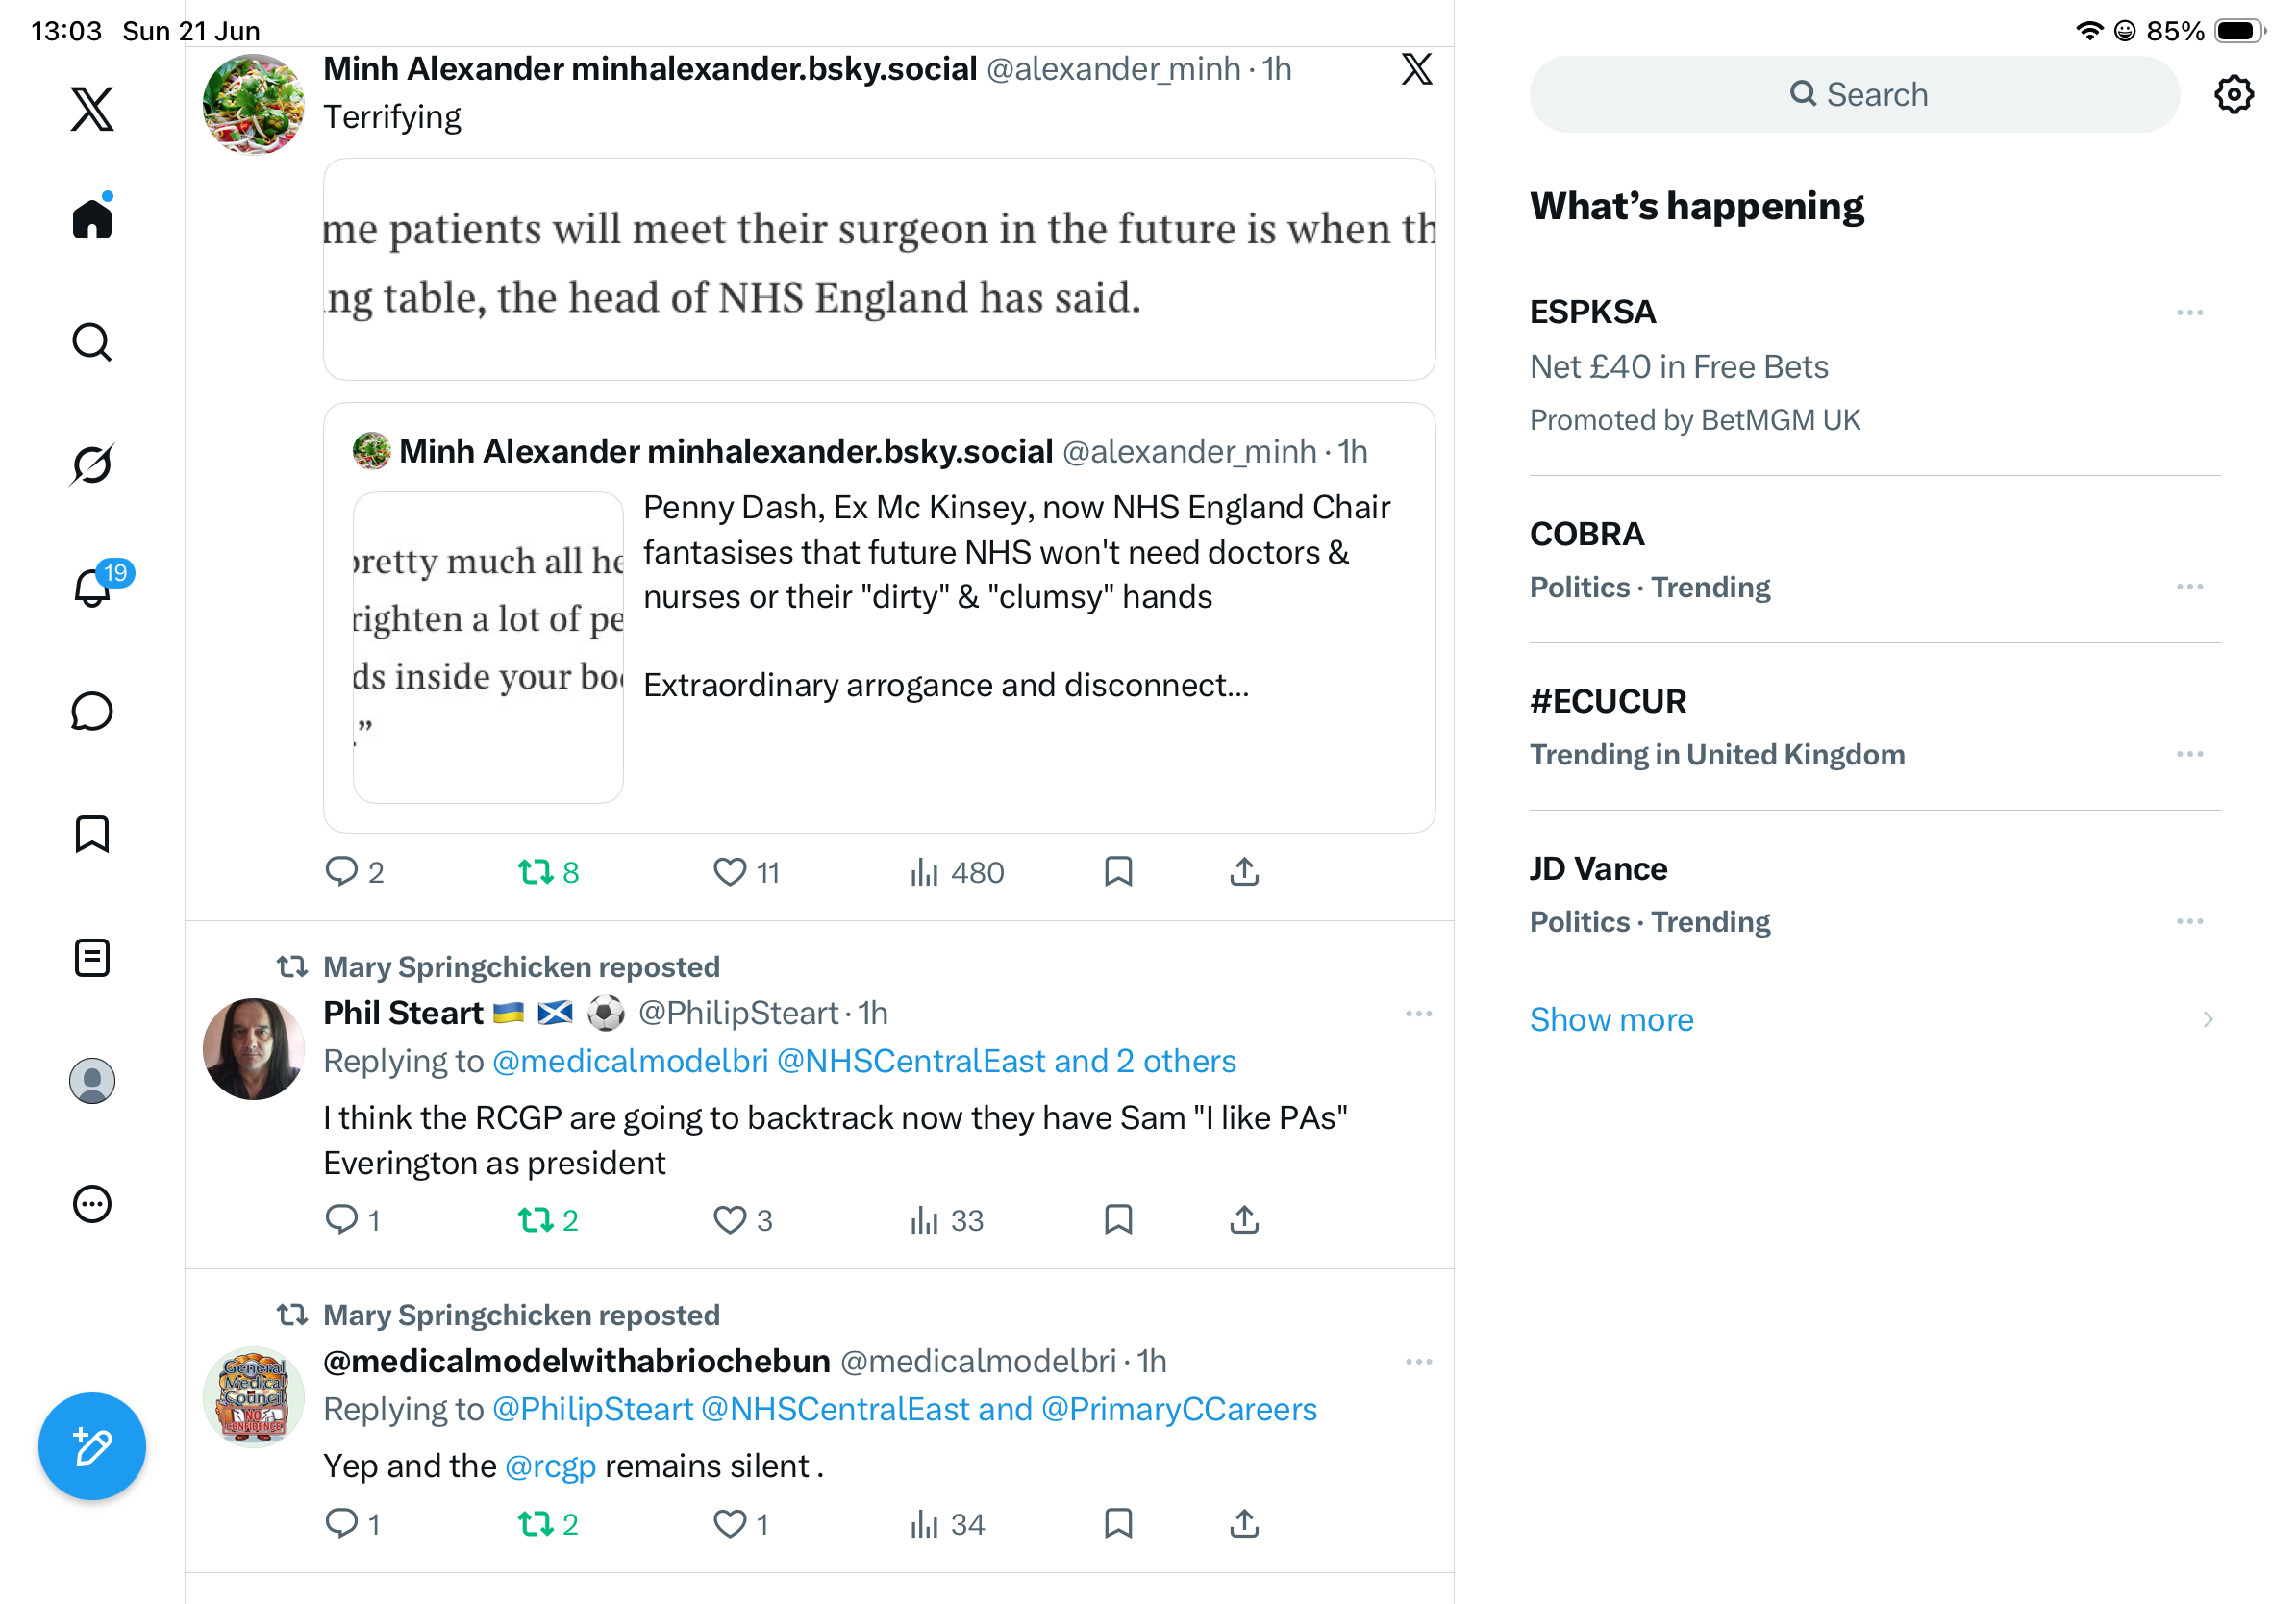Image resolution: width=2296 pixels, height=1604 pixels.
Task: Open the More circle menu in sidebar
Action: (x=92, y=1204)
